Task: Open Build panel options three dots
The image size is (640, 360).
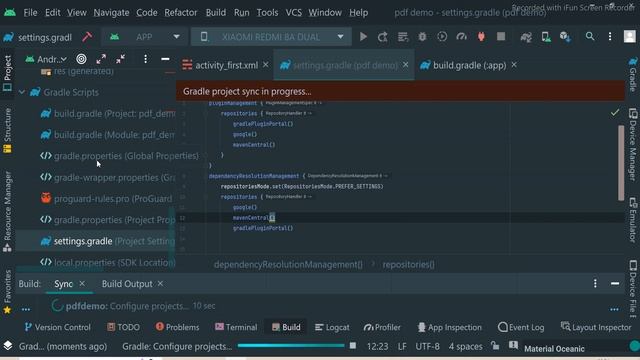Action: 595,283
